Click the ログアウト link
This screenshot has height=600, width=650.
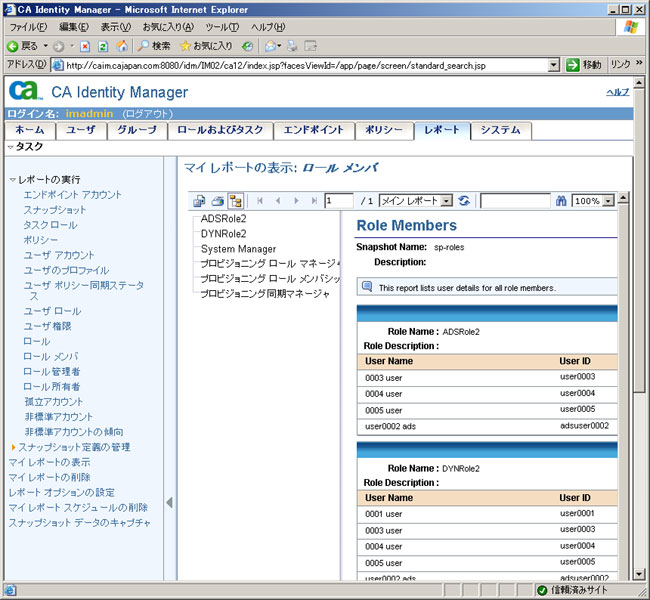click(x=148, y=114)
